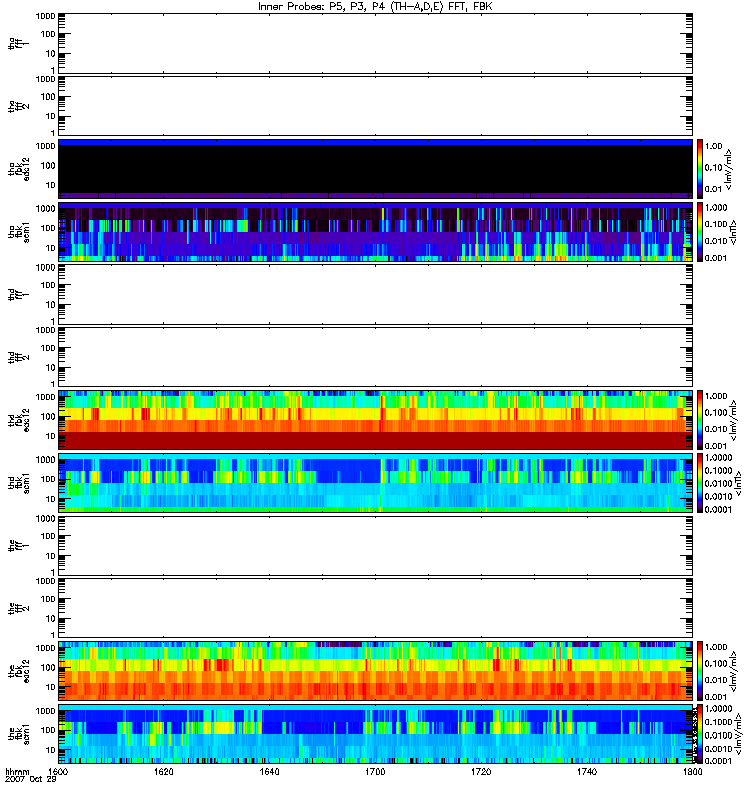Click the 'the fbk scm1' axis label
Image resolution: width=750 pixels, height=800 pixels.
pos(18,734)
